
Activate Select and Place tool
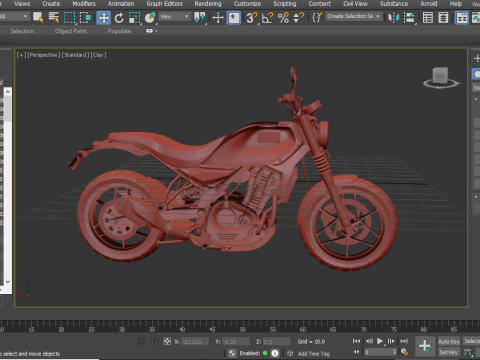(x=150, y=17)
